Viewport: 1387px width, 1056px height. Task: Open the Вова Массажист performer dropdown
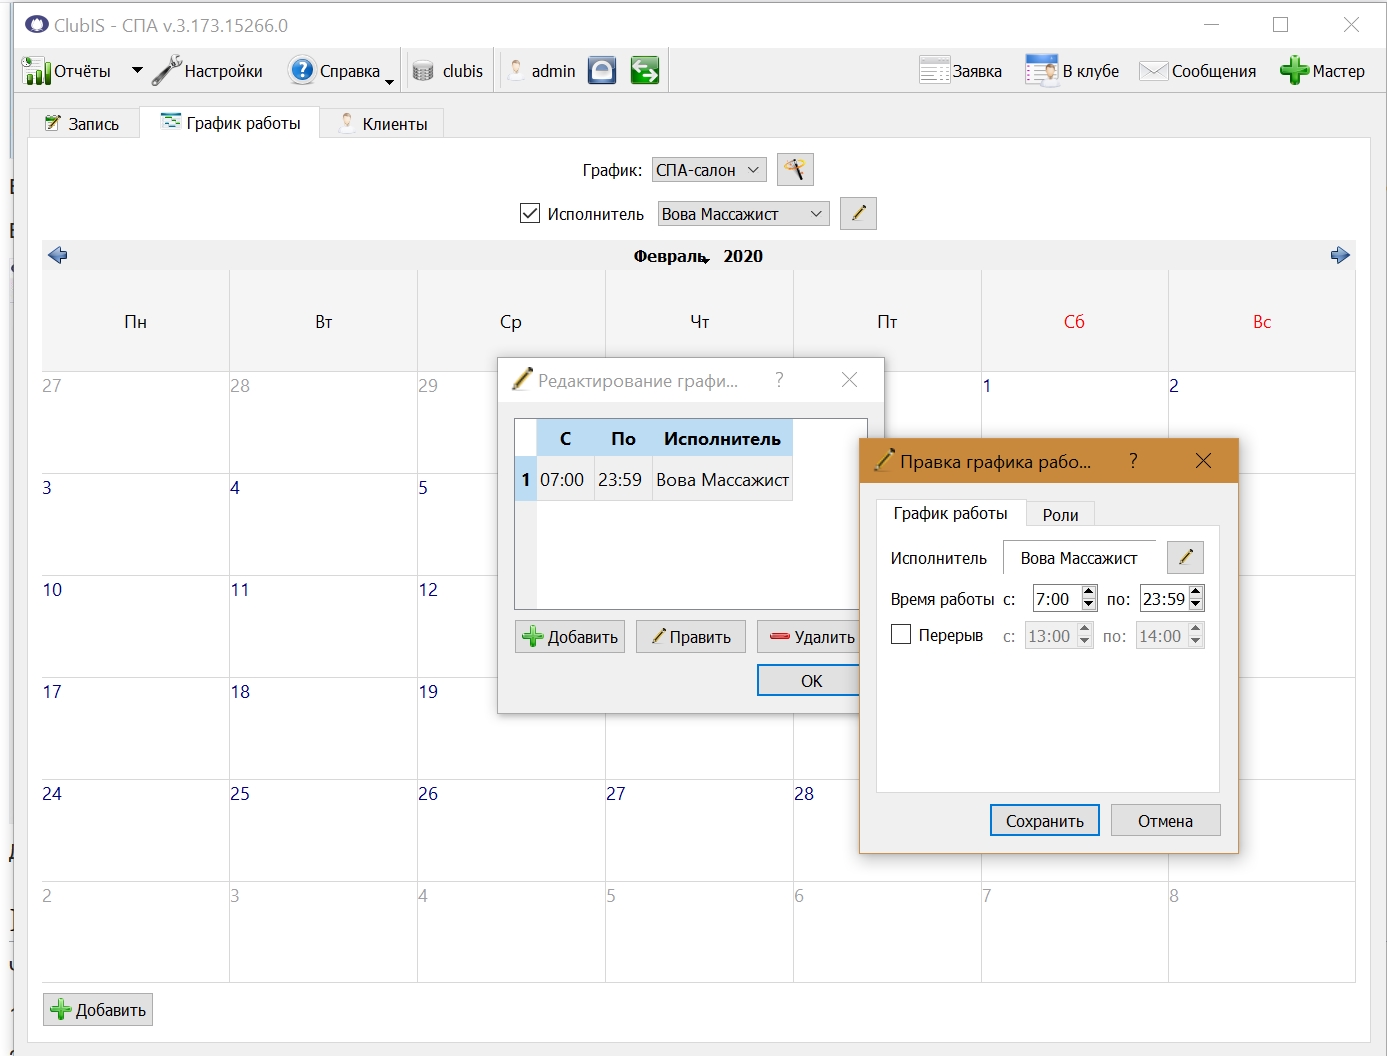[x=743, y=214]
